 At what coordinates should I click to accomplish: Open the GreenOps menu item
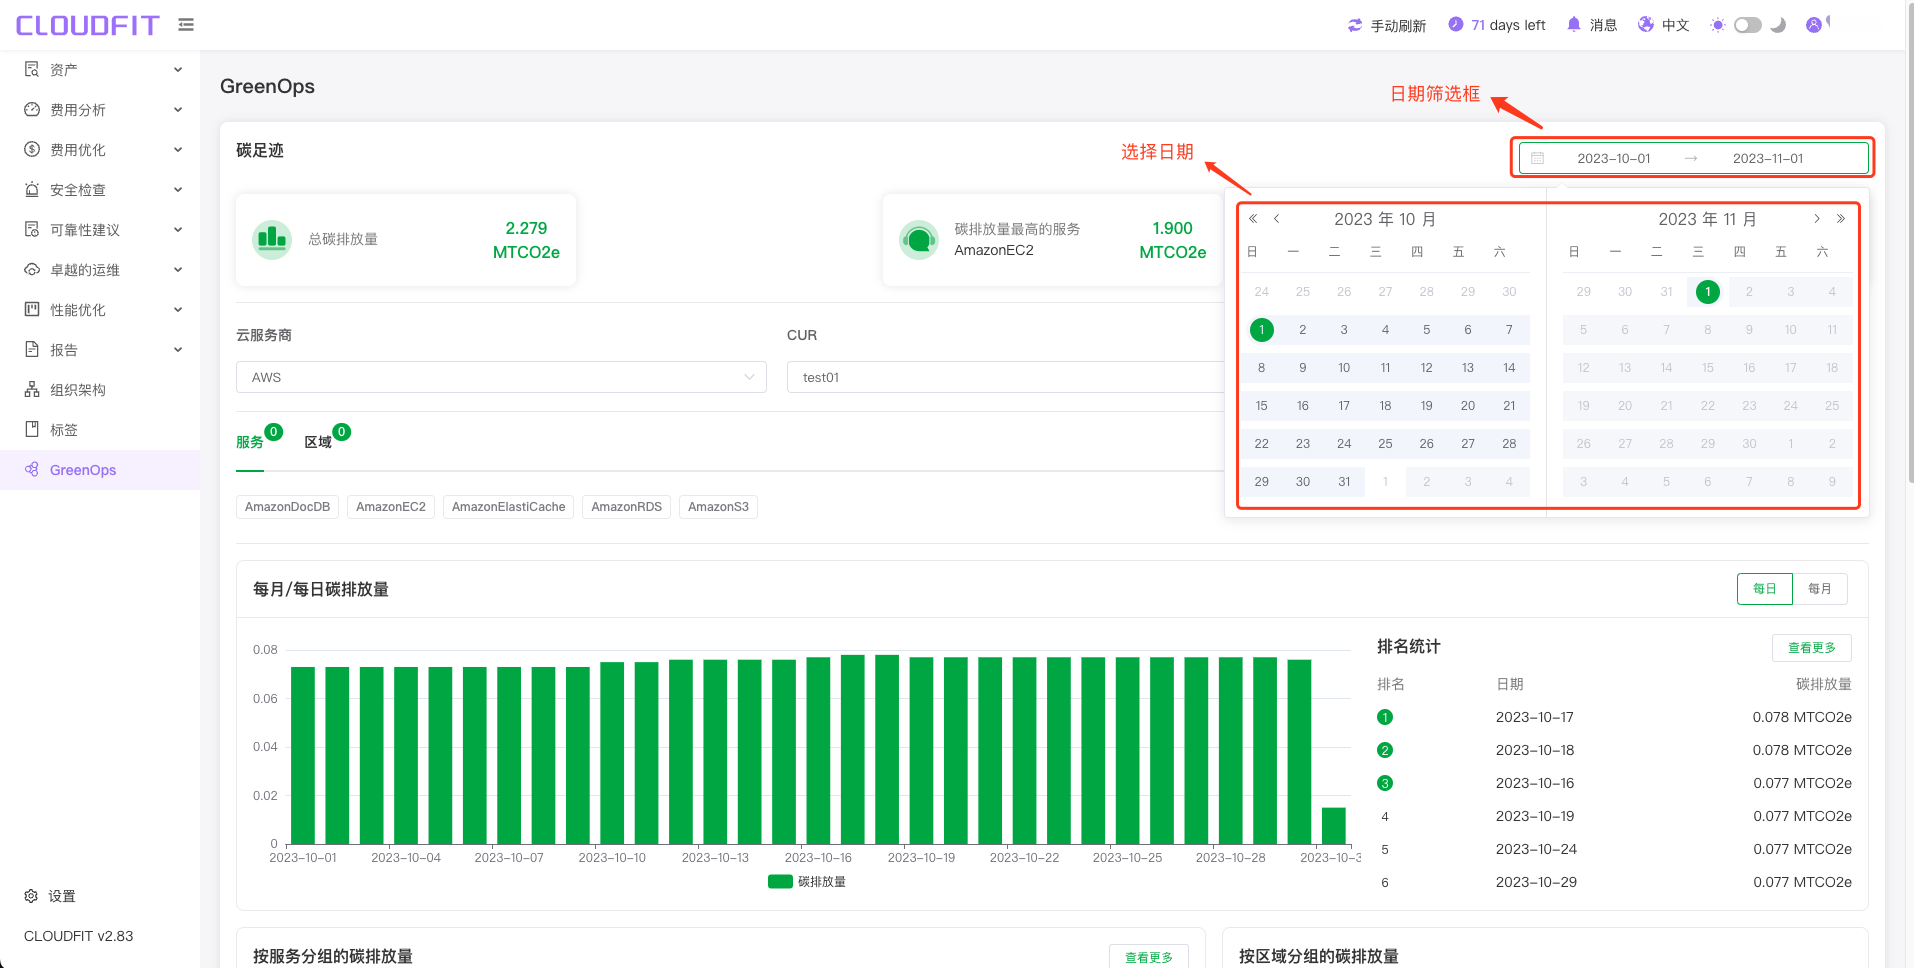(100, 470)
